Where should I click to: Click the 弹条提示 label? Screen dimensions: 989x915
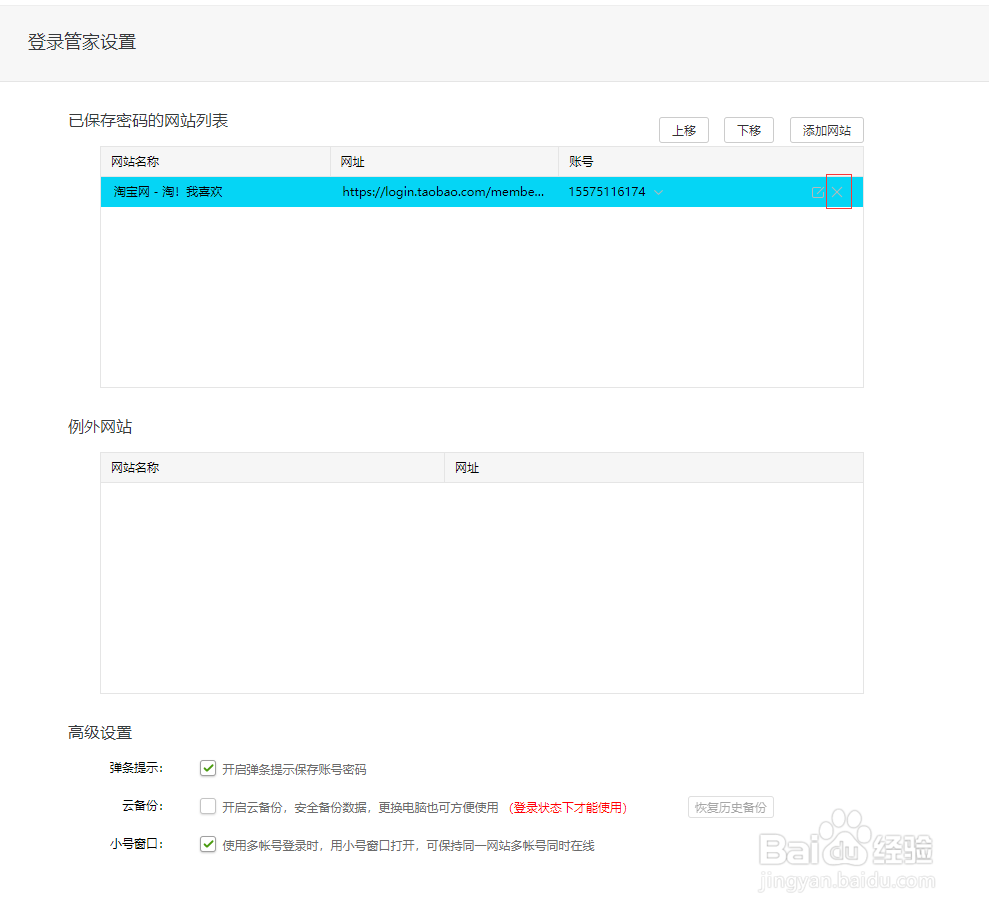pos(136,768)
